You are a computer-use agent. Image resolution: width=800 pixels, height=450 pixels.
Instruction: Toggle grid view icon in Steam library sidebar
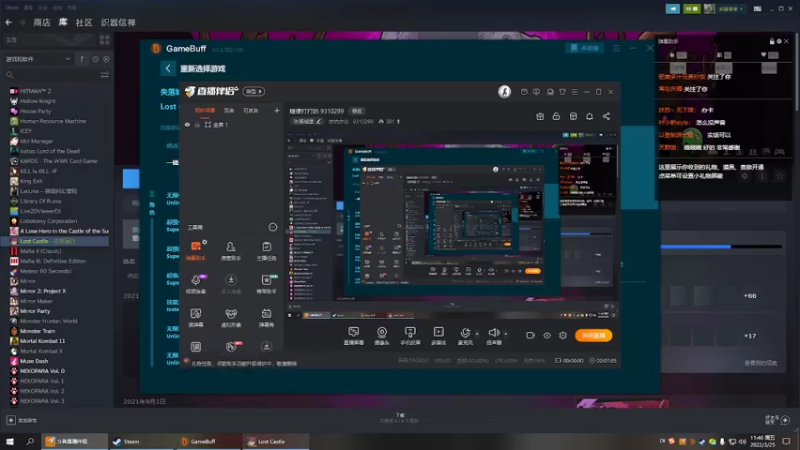click(x=105, y=40)
